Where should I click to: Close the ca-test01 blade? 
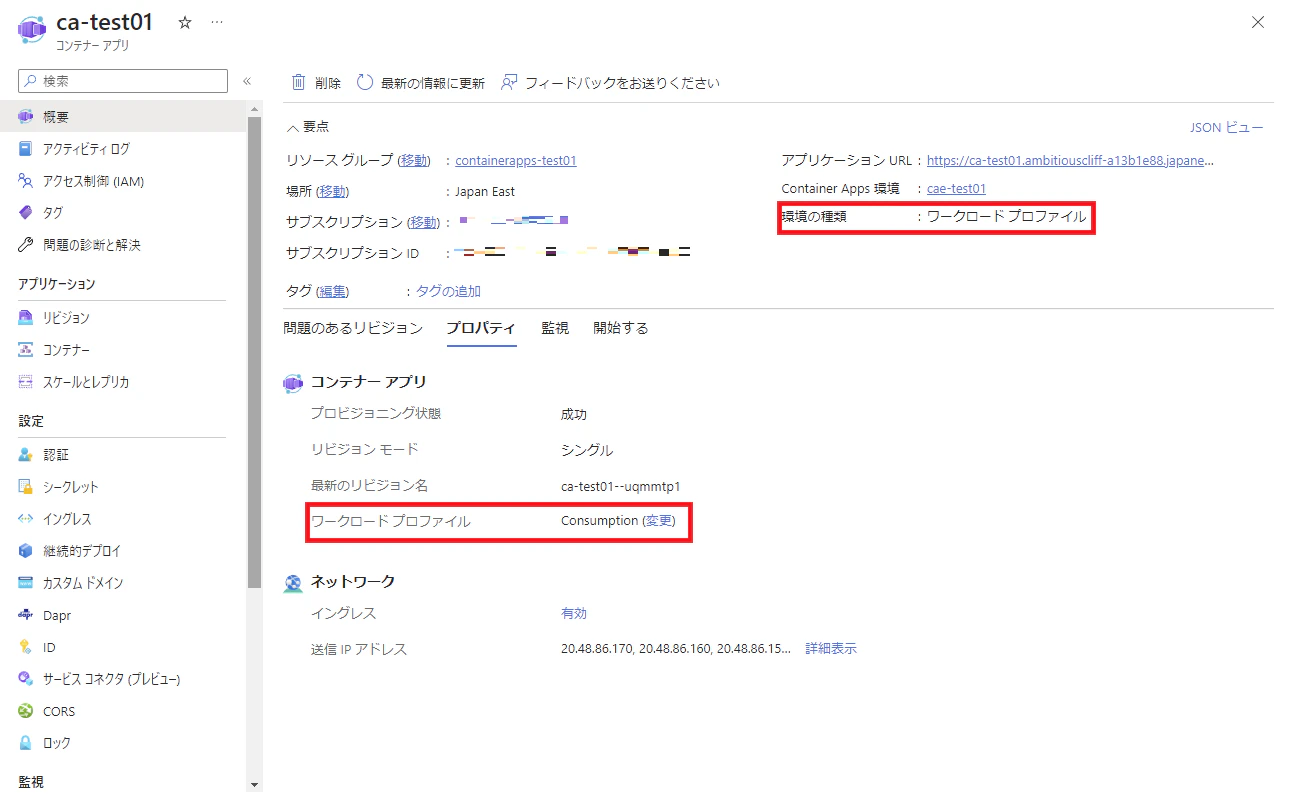[1258, 23]
